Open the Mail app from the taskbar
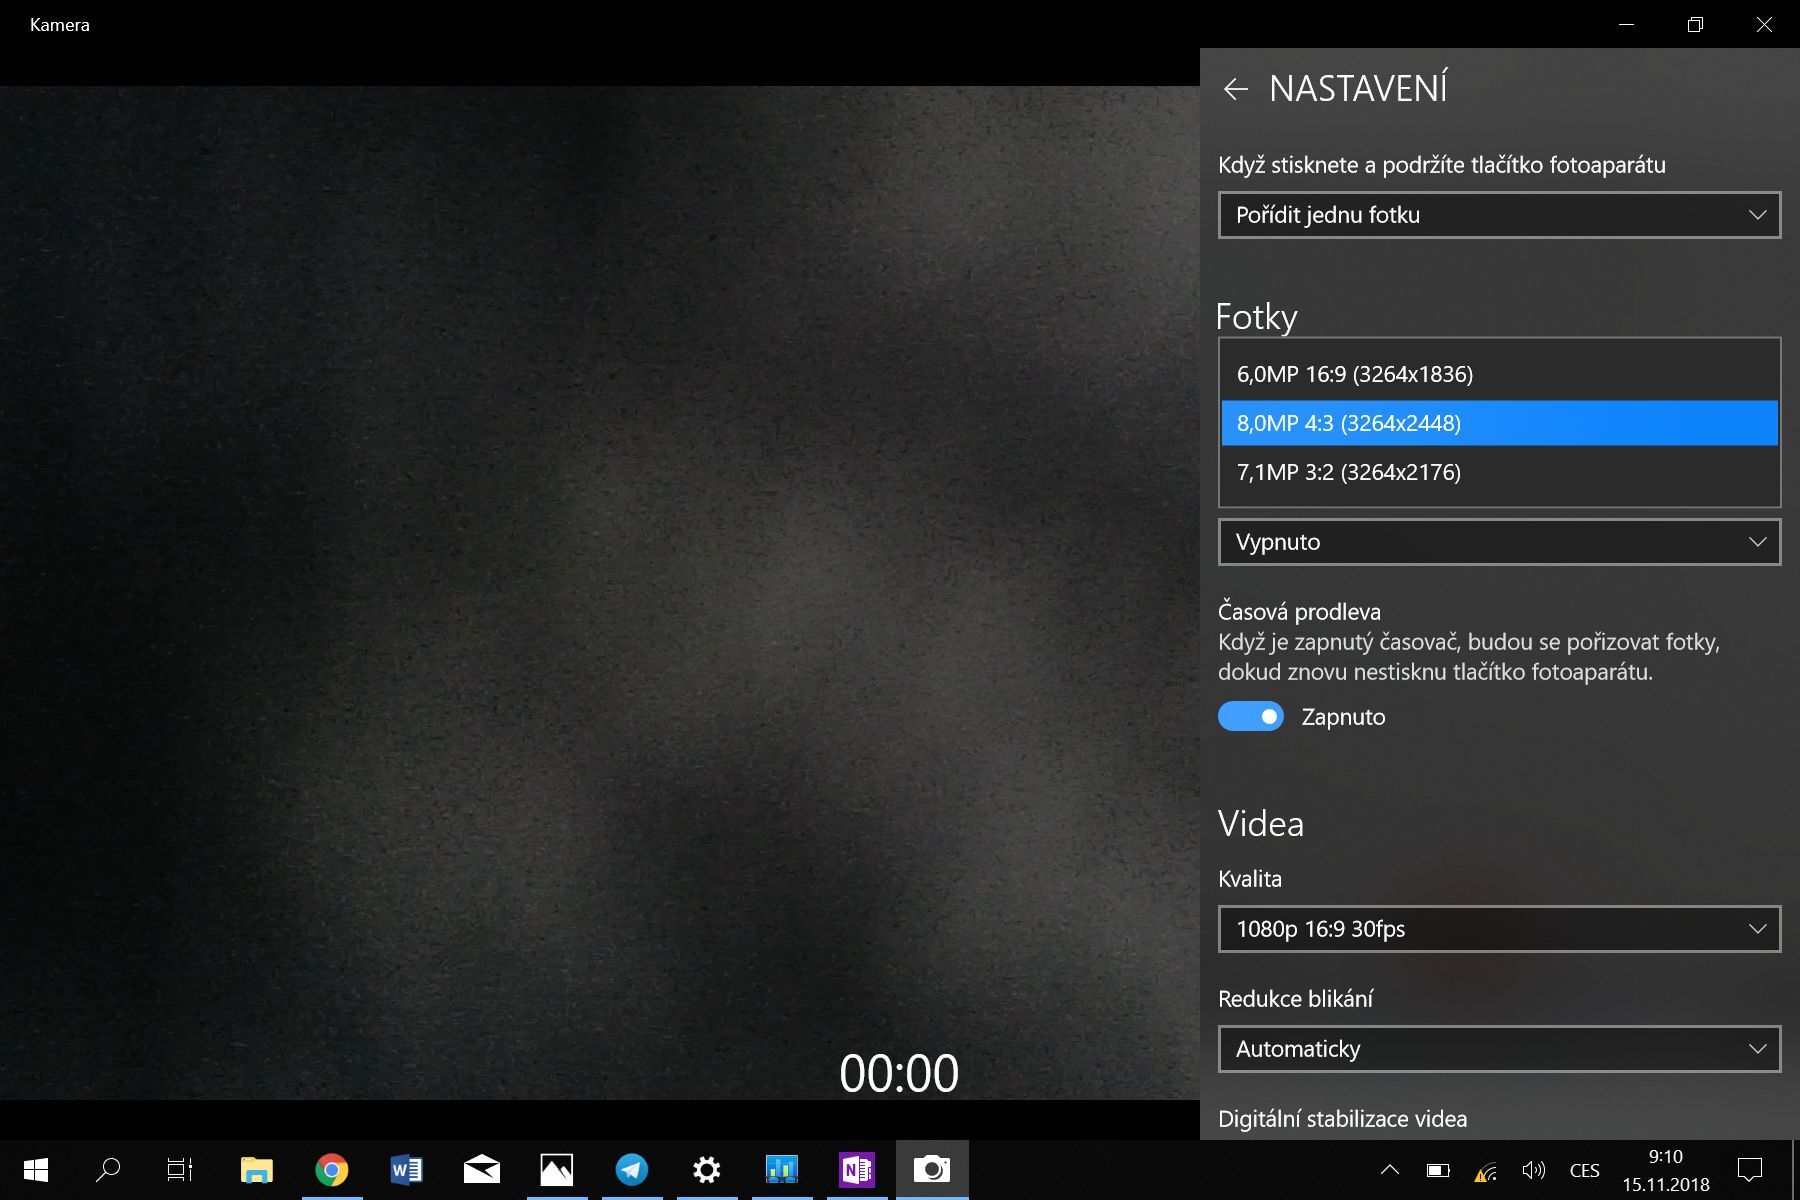The image size is (1800, 1200). point(481,1168)
